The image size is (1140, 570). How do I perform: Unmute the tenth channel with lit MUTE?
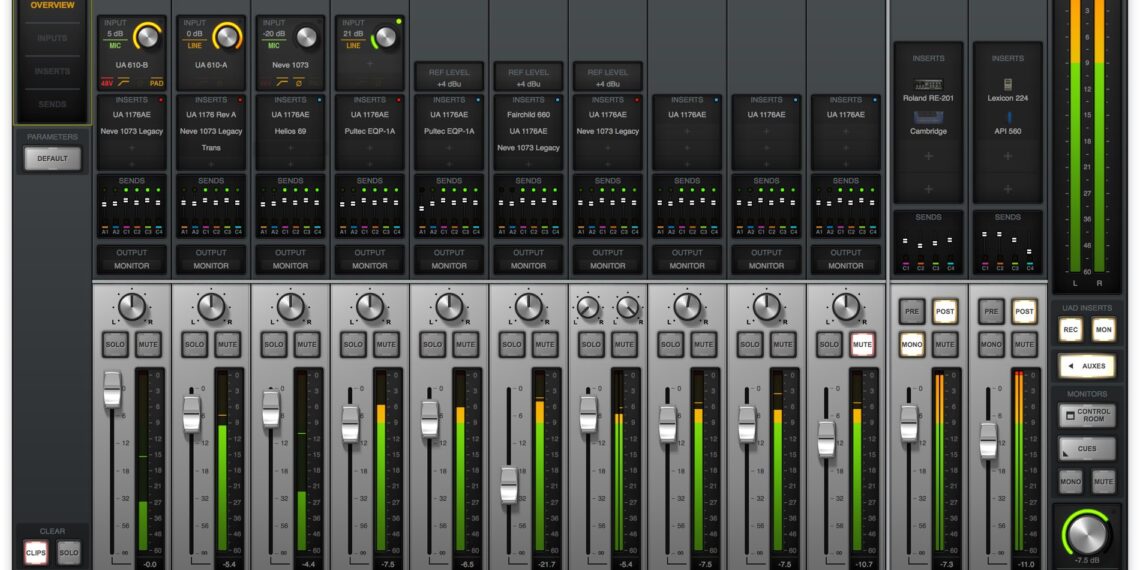(862, 345)
